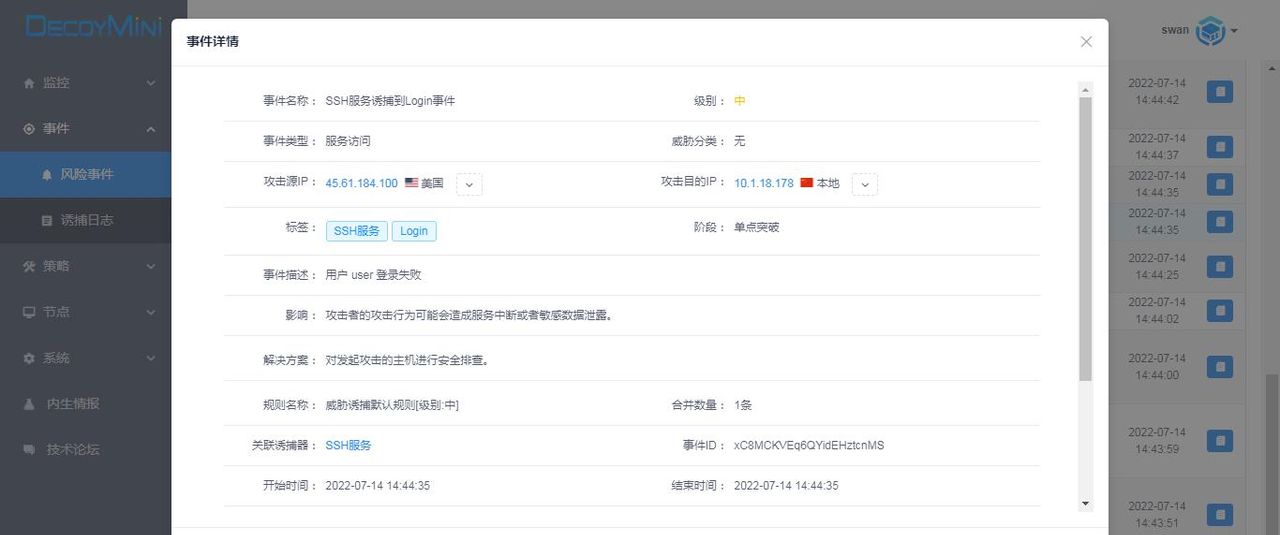Expand the 系统 chevron
This screenshot has width=1280, height=535.
click(x=151, y=358)
